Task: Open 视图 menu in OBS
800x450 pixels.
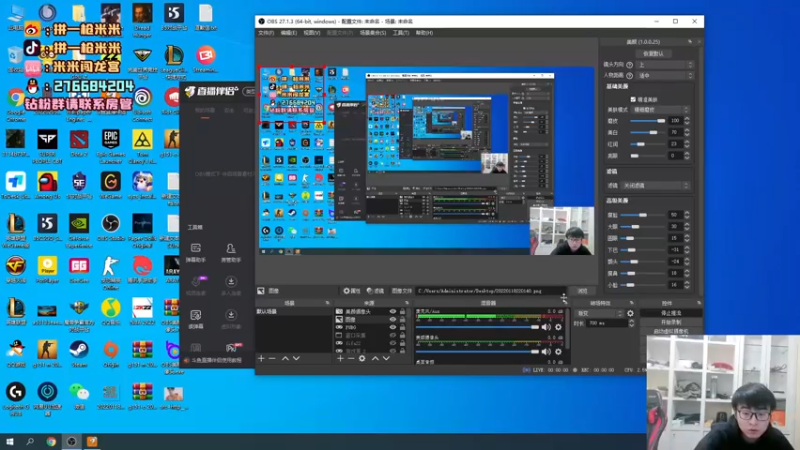Action: point(312,33)
